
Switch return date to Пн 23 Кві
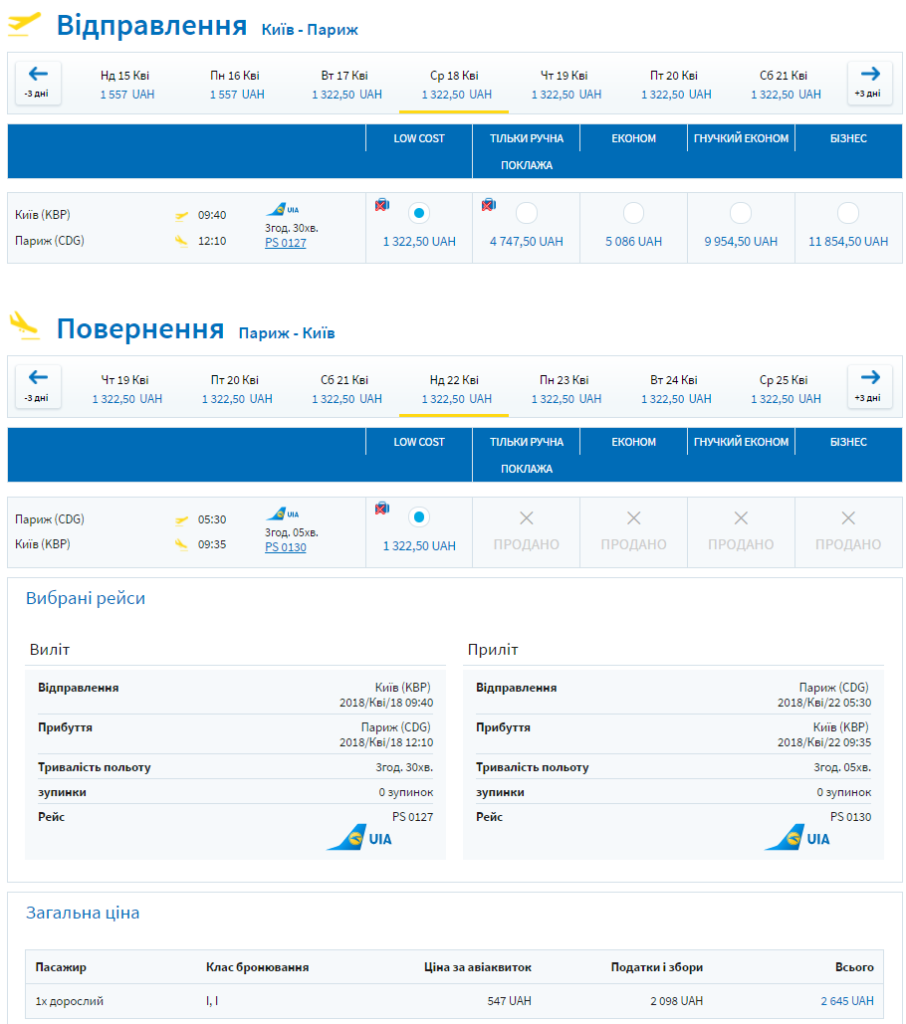pyautogui.click(x=566, y=389)
